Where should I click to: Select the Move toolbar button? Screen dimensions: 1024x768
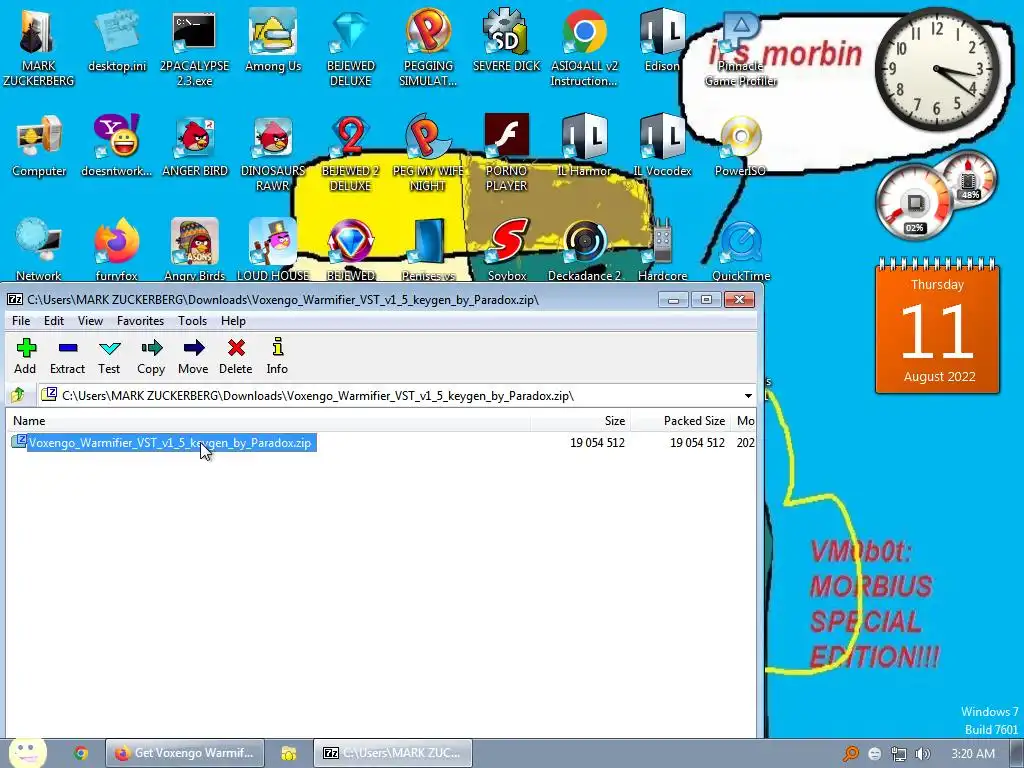click(193, 356)
